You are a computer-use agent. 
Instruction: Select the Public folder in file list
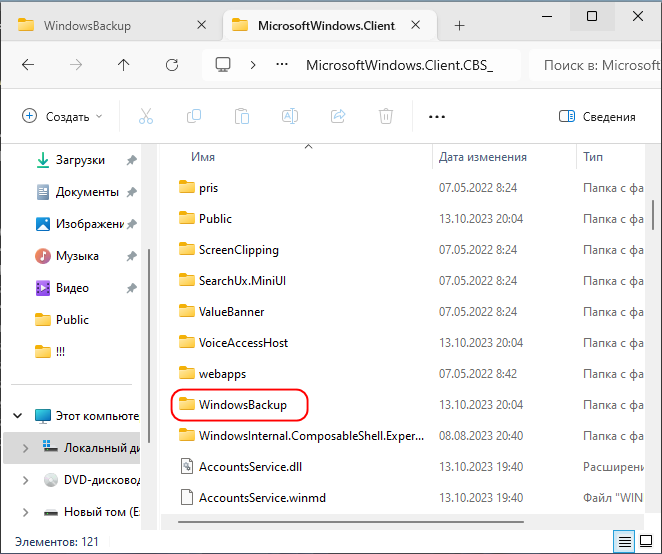[x=205, y=219]
